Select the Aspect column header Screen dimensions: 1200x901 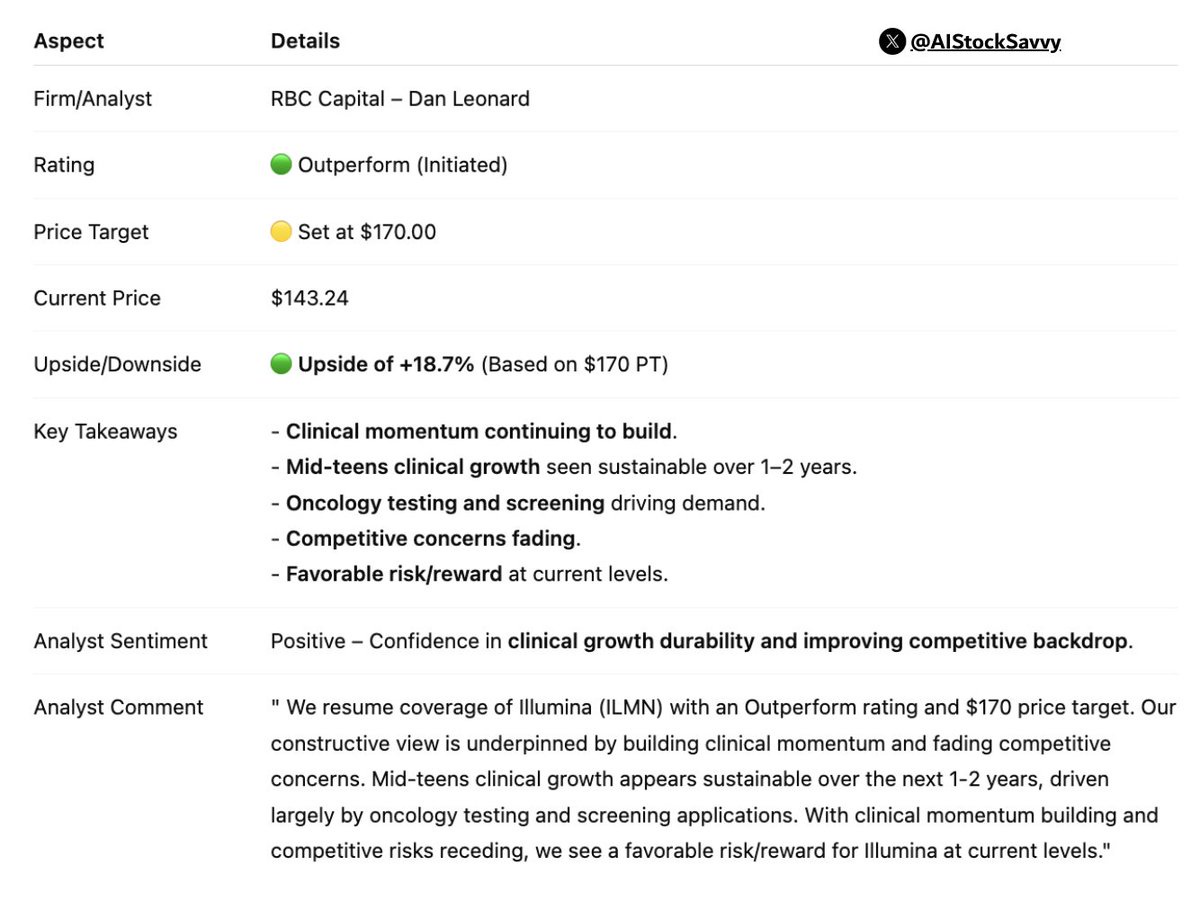69,42
